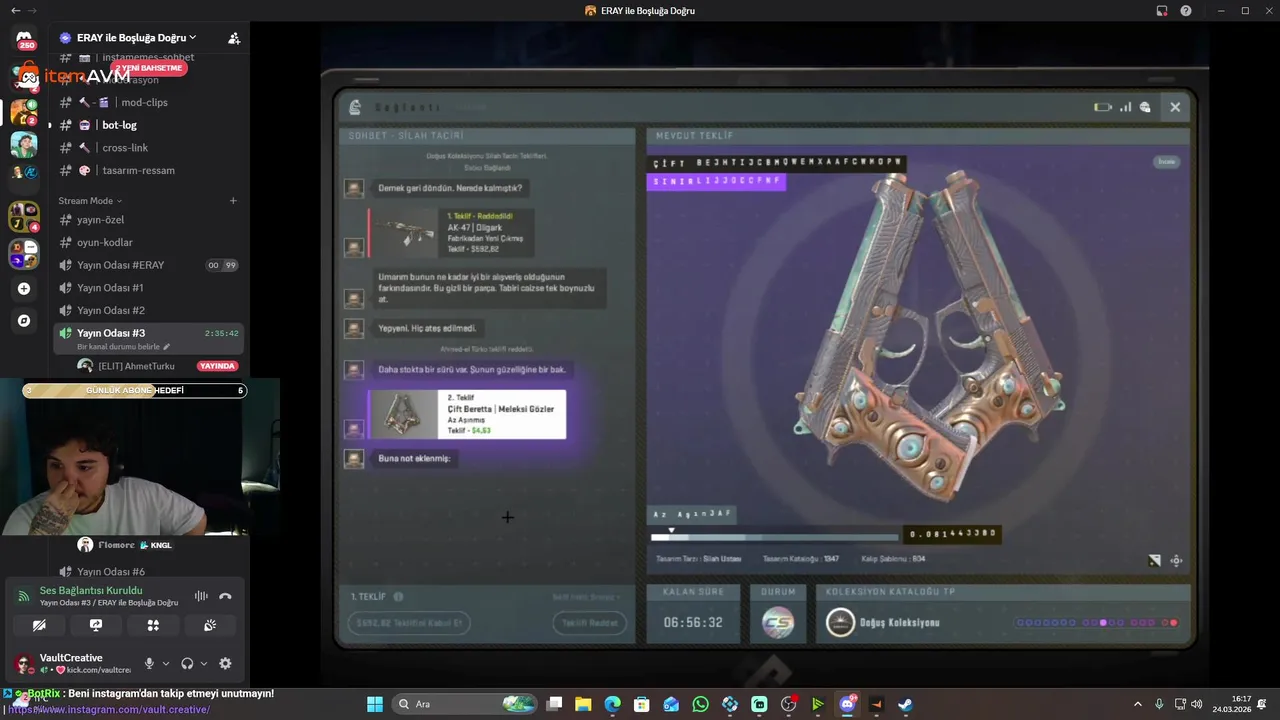Share your screen button
1280x720 pixels.
pos(96,625)
